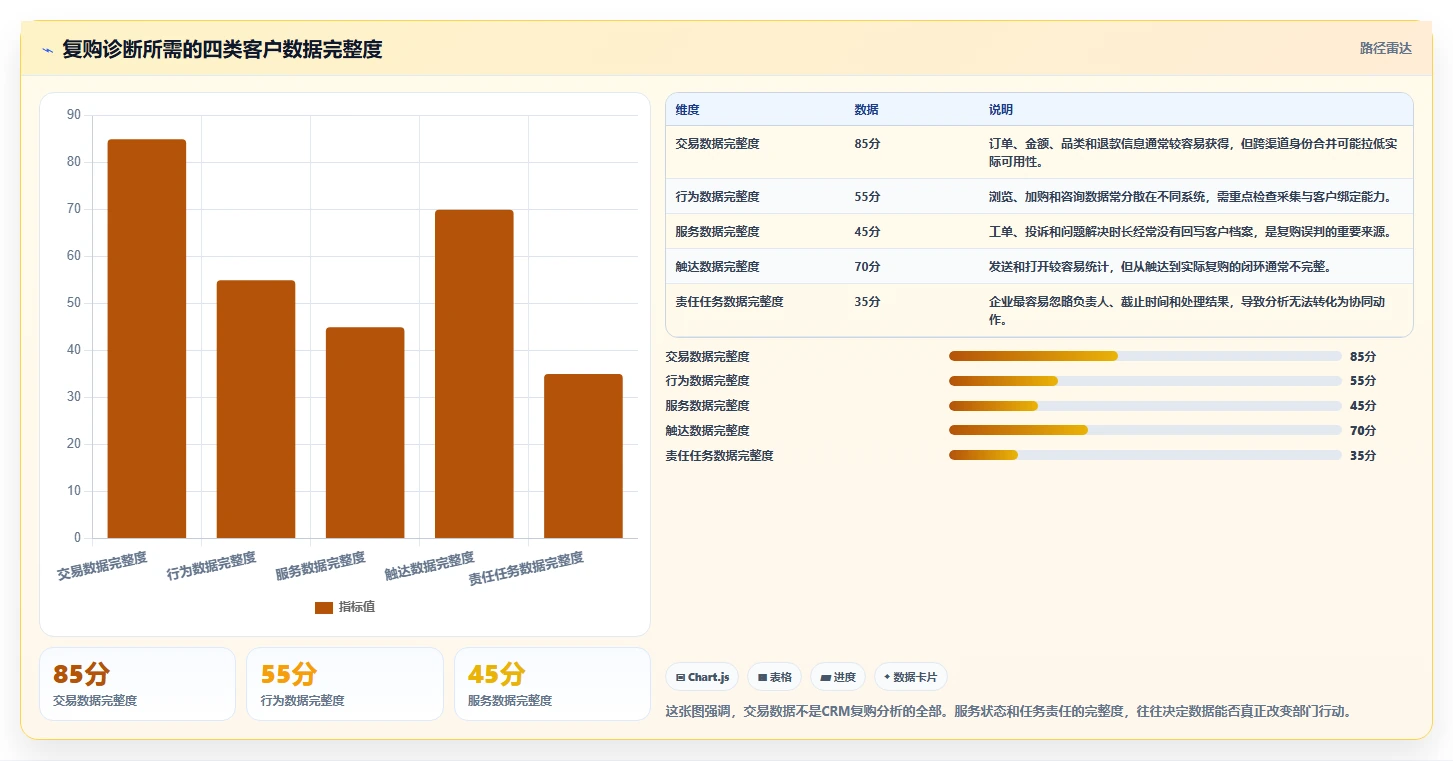1453x761 pixels.
Task: Click the 服务数据完整度 cell in table
Action: tap(718, 232)
